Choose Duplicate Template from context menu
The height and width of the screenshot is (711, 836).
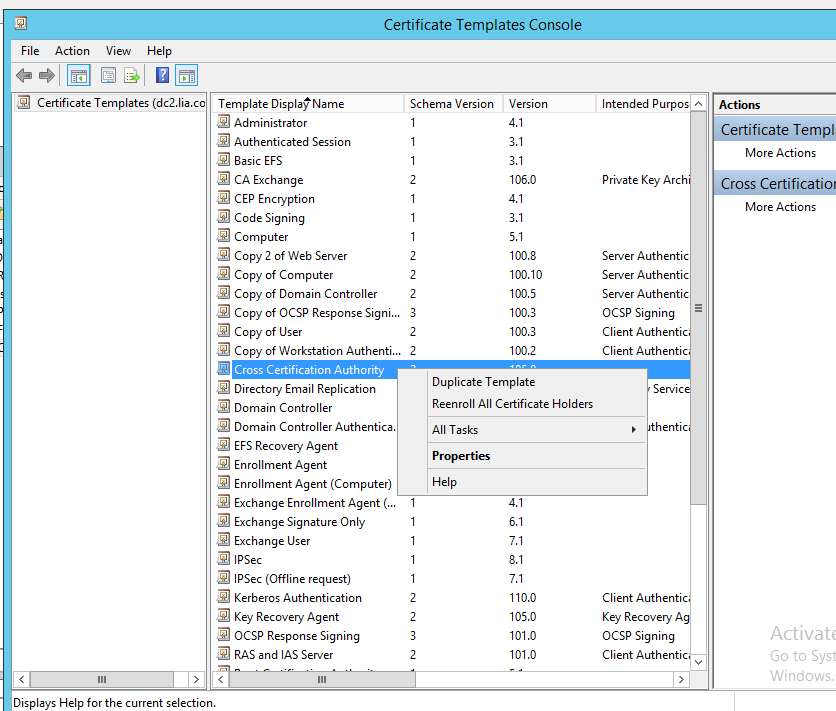[x=483, y=382]
